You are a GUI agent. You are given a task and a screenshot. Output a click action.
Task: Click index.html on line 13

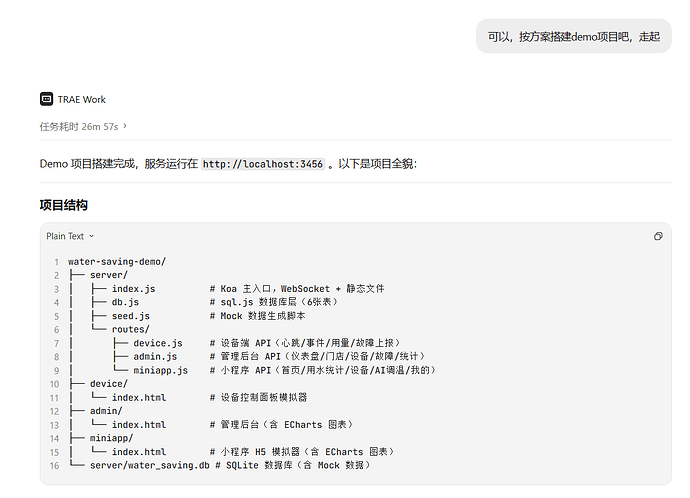[139, 425]
